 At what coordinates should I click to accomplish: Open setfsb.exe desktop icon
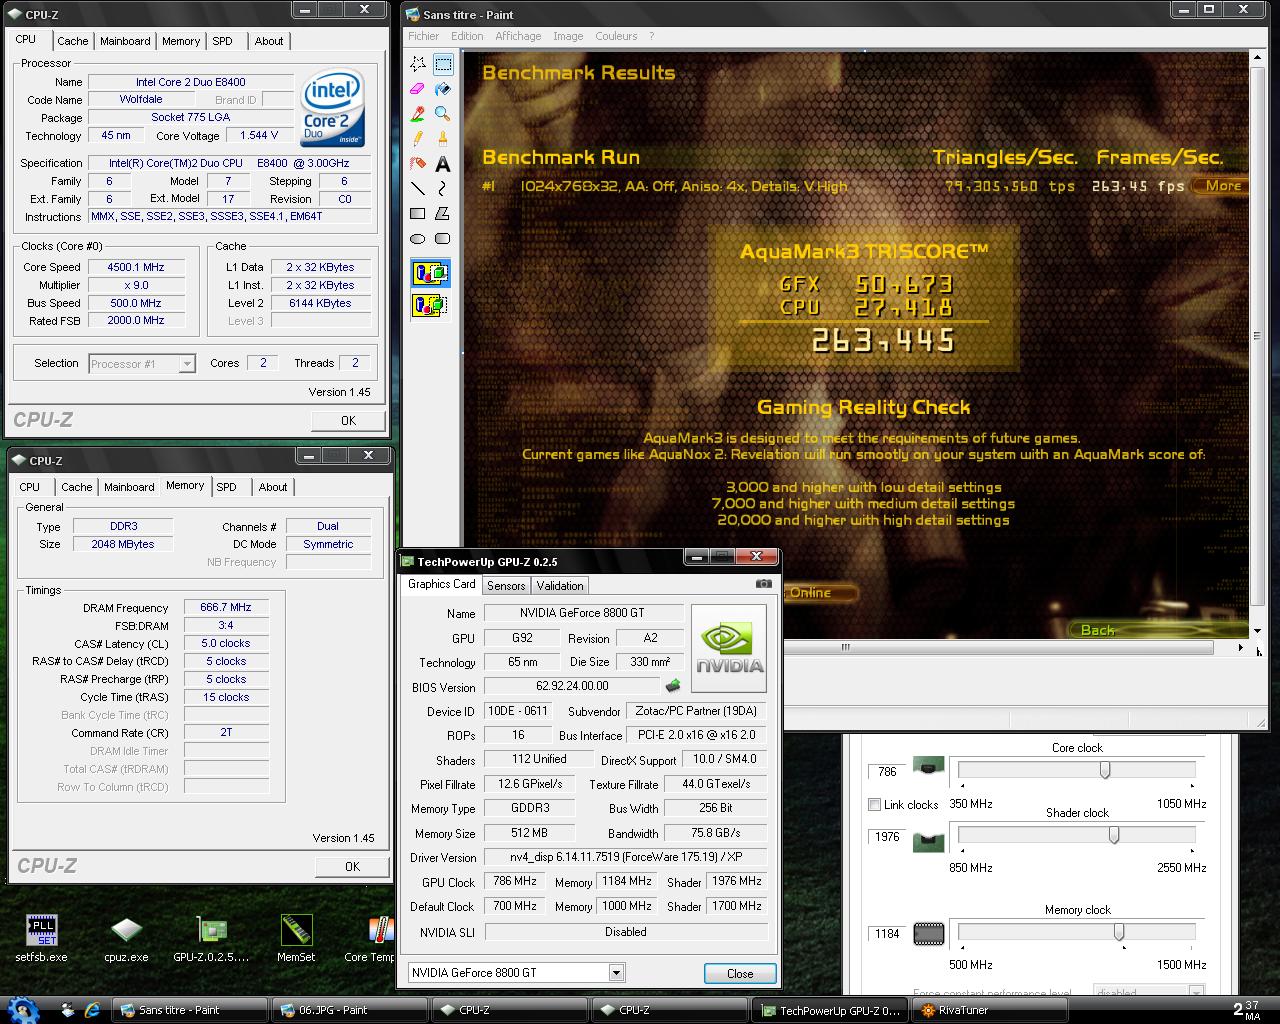(41, 938)
